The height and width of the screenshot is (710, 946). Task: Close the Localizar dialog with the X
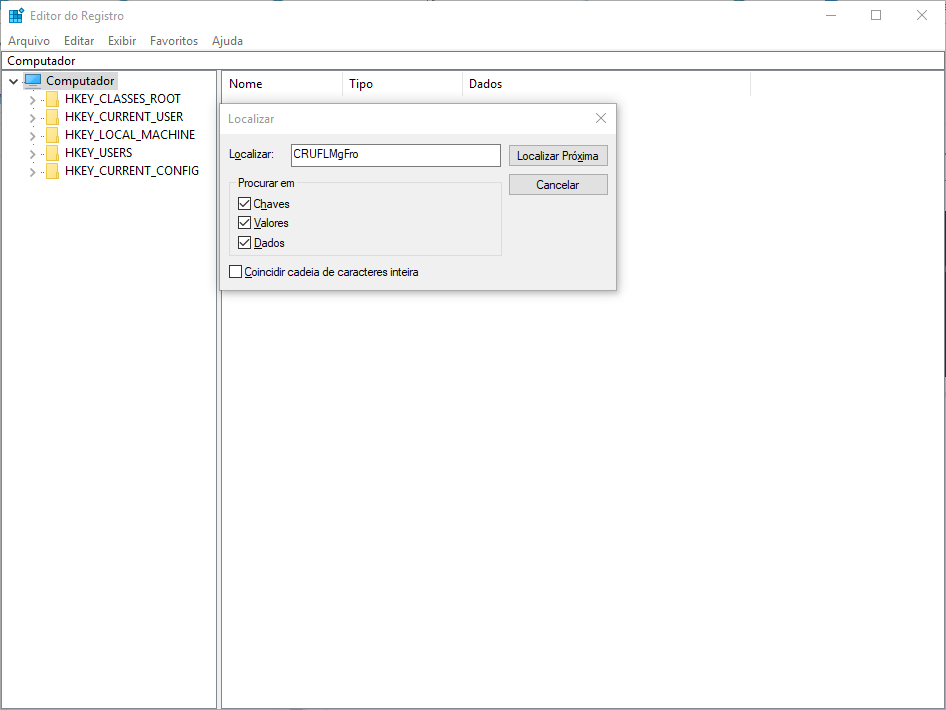click(601, 118)
